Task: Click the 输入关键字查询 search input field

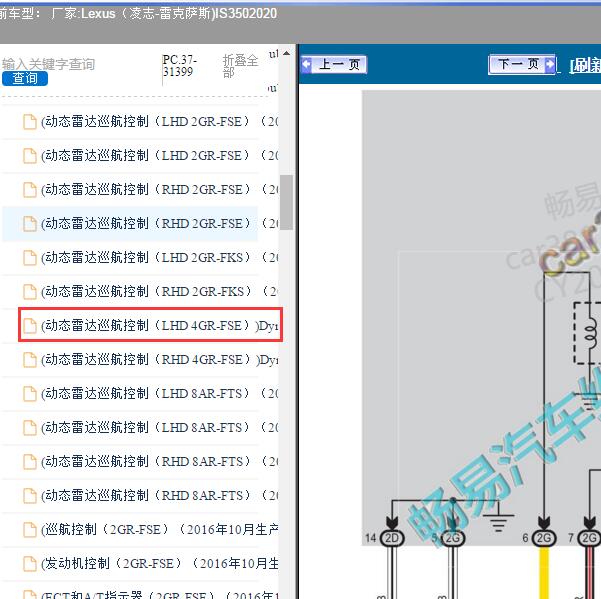Action: point(49,64)
